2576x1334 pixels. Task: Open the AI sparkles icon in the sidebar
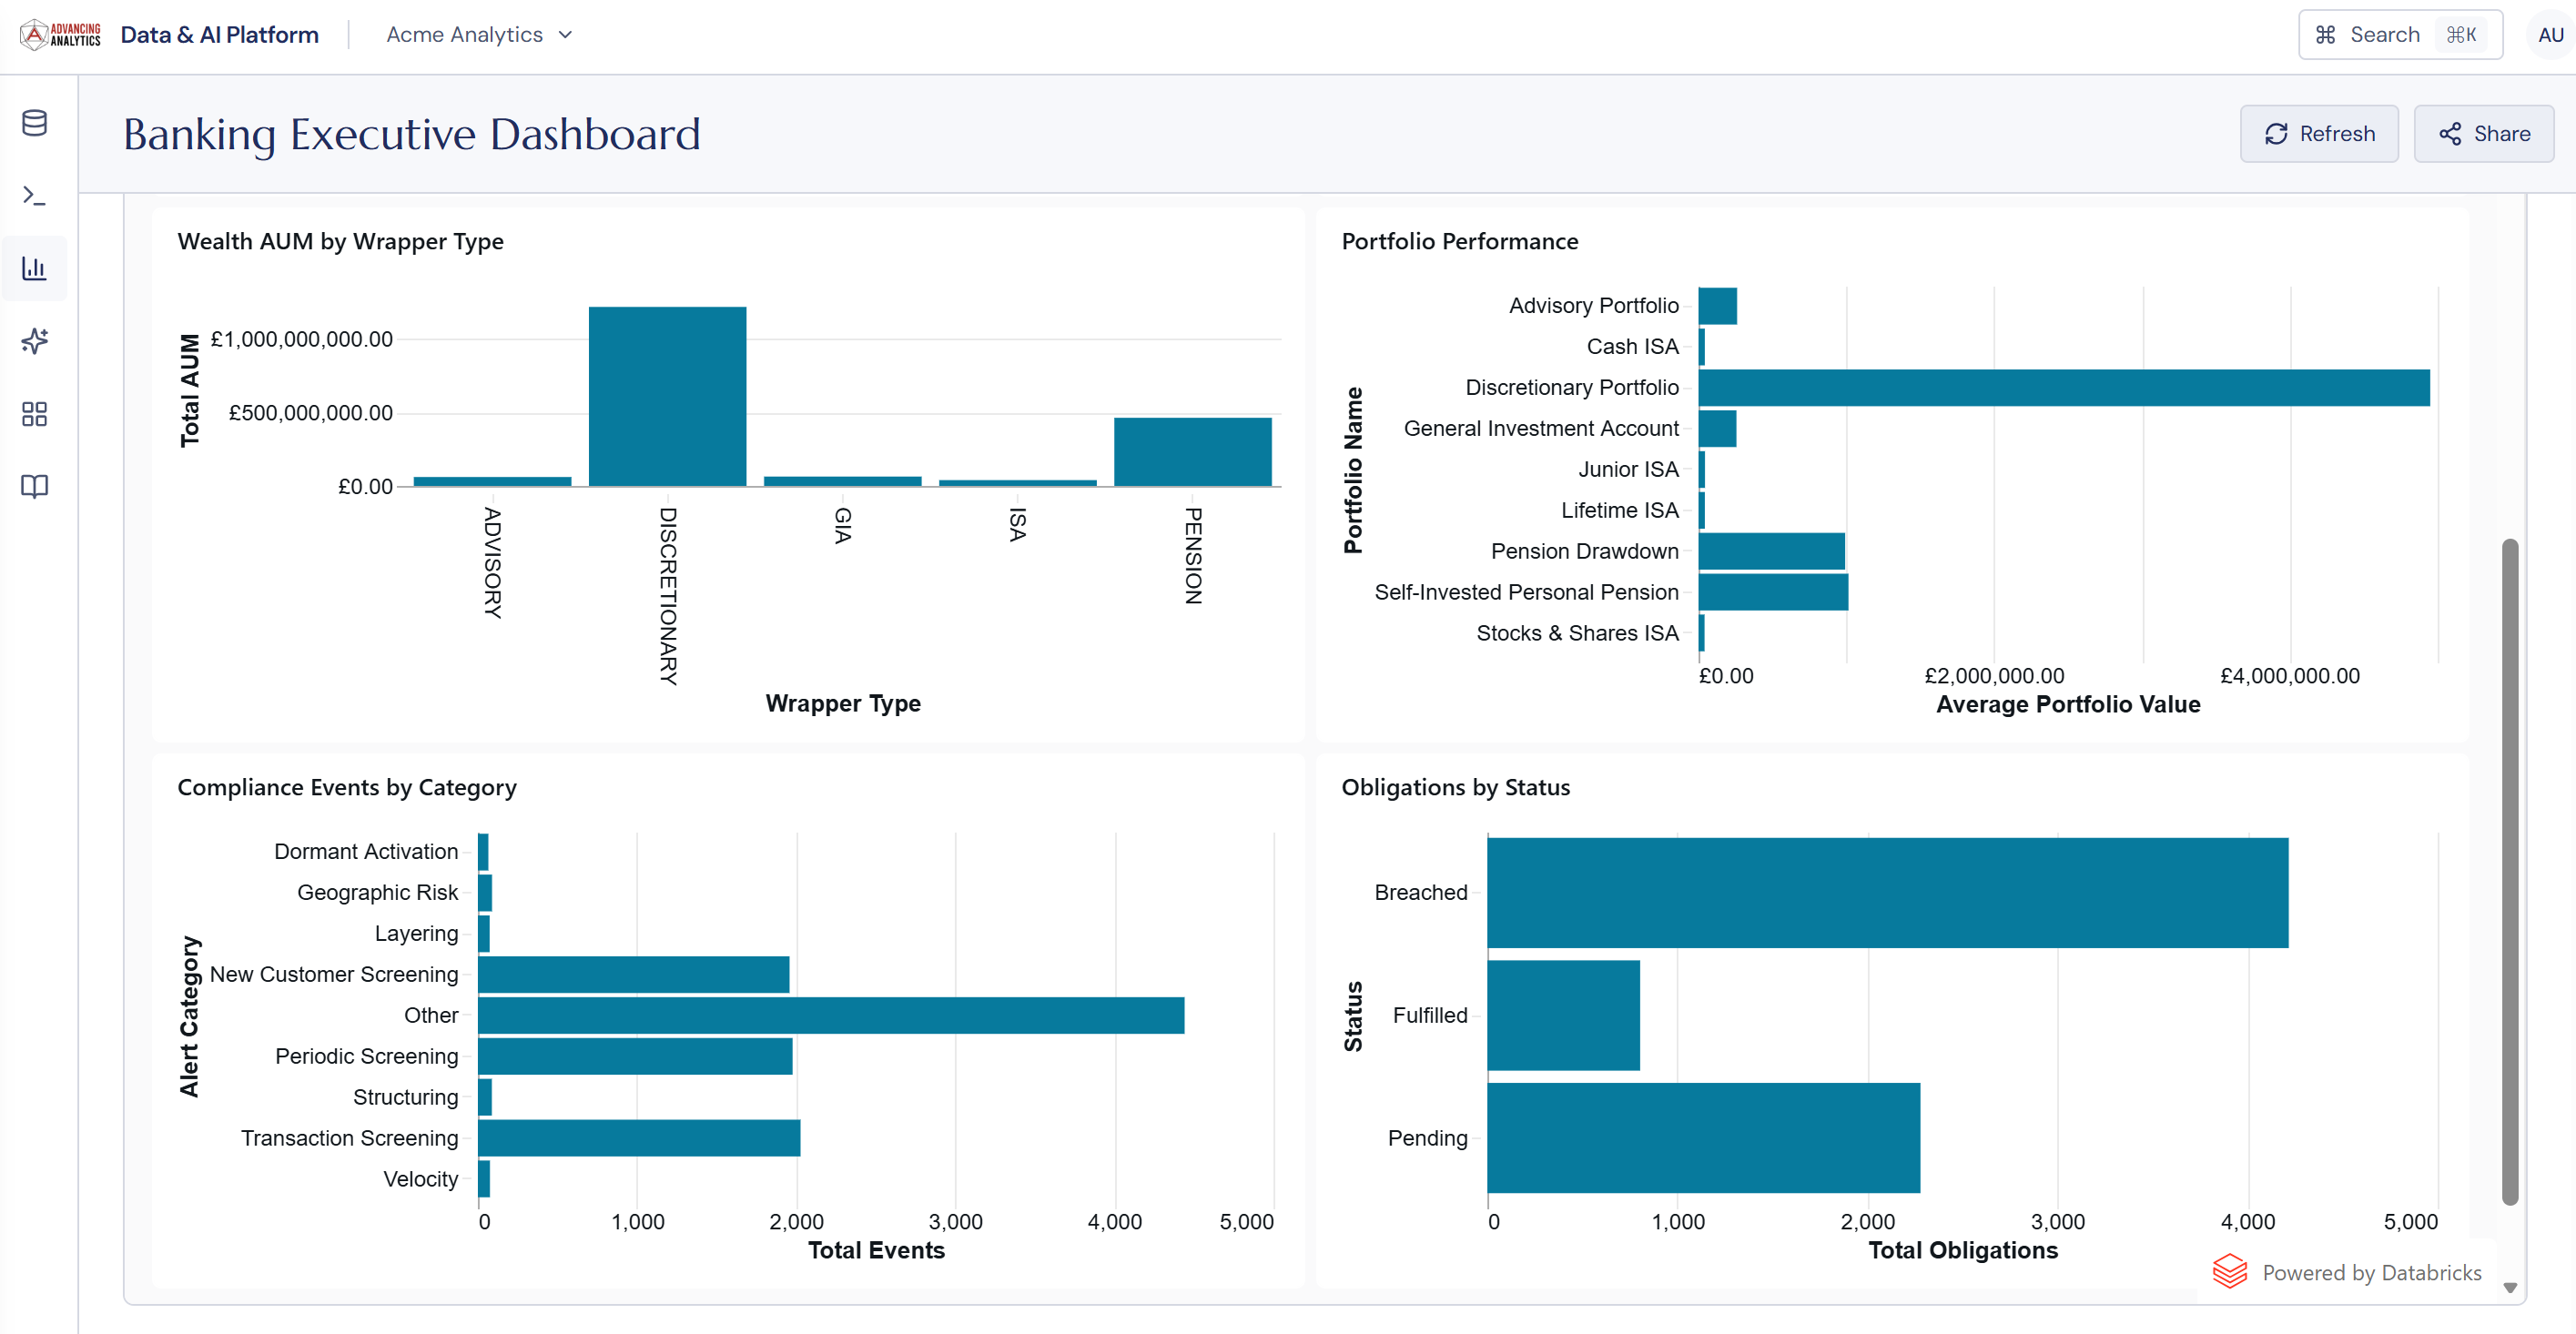[35, 341]
